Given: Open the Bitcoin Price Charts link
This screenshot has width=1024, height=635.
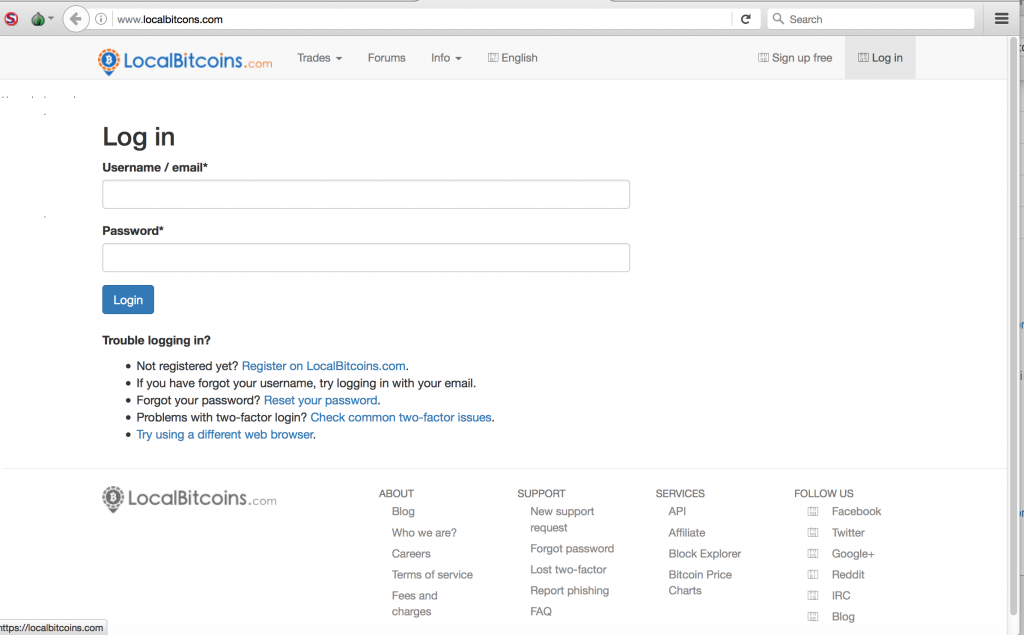Looking at the screenshot, I should pyautogui.click(x=700, y=582).
